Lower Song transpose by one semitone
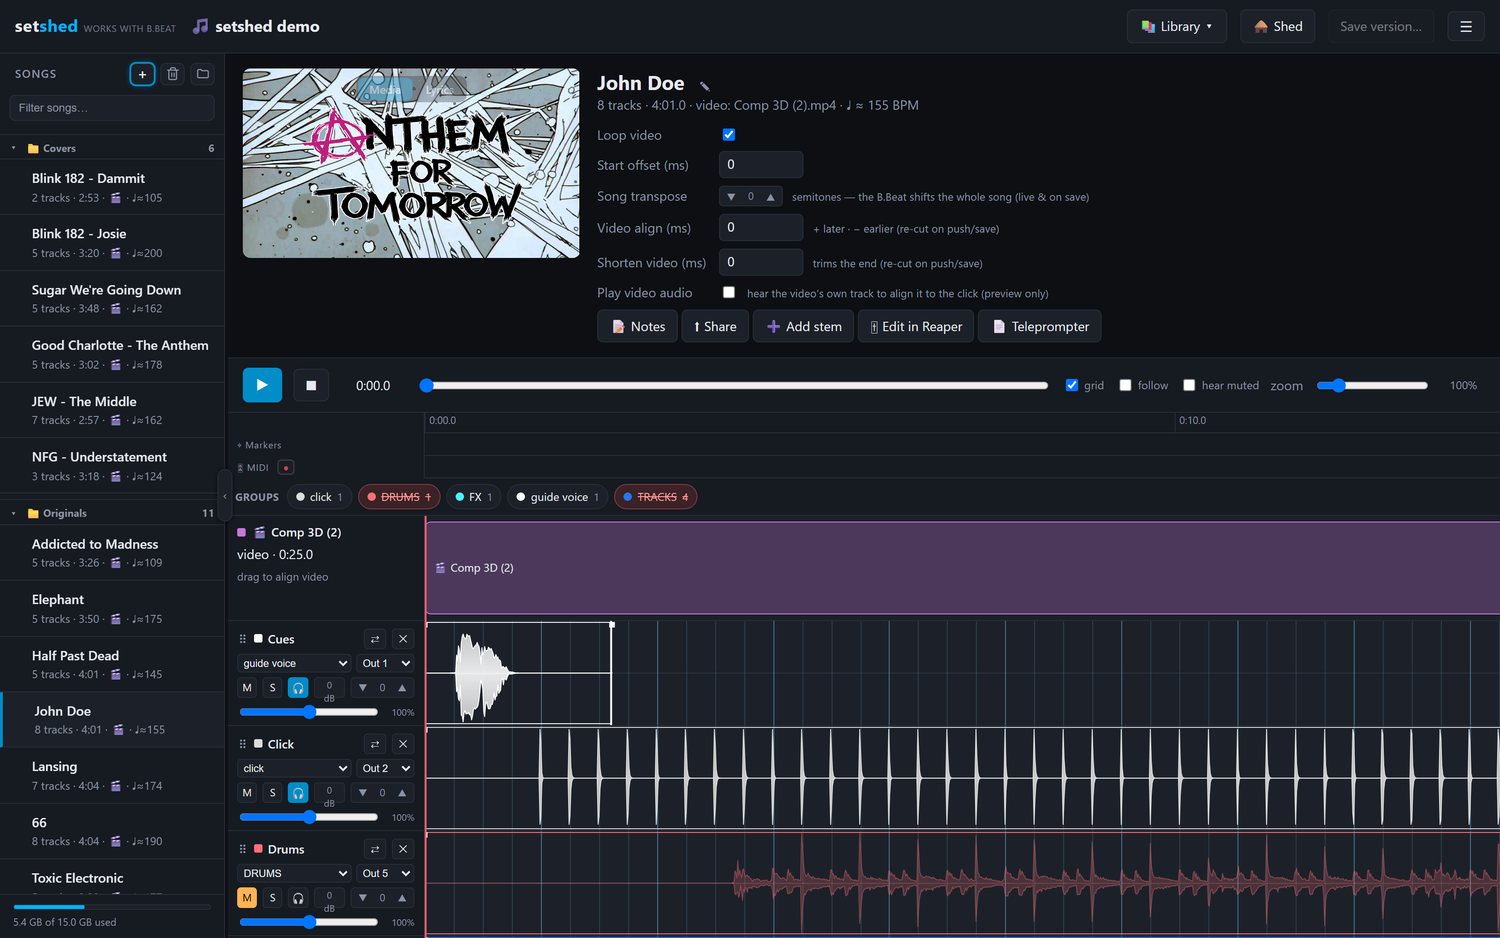Viewport: 1500px width, 938px height. (x=731, y=197)
